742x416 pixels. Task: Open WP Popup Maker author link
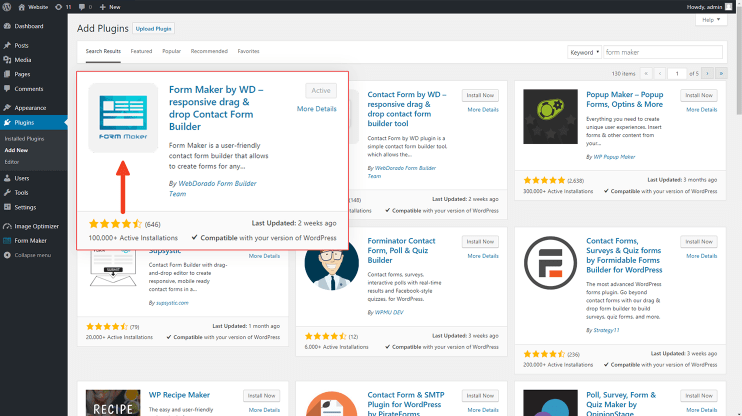click(x=614, y=157)
